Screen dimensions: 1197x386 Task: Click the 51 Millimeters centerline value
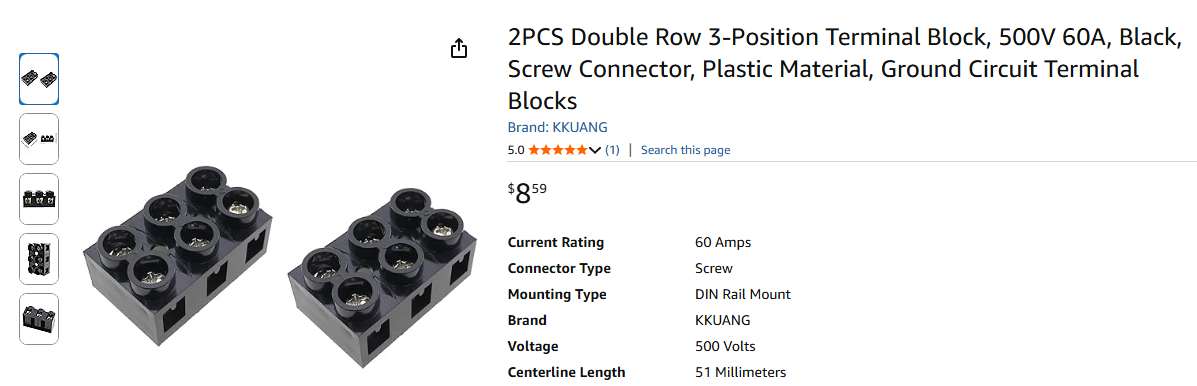pyautogui.click(x=740, y=372)
